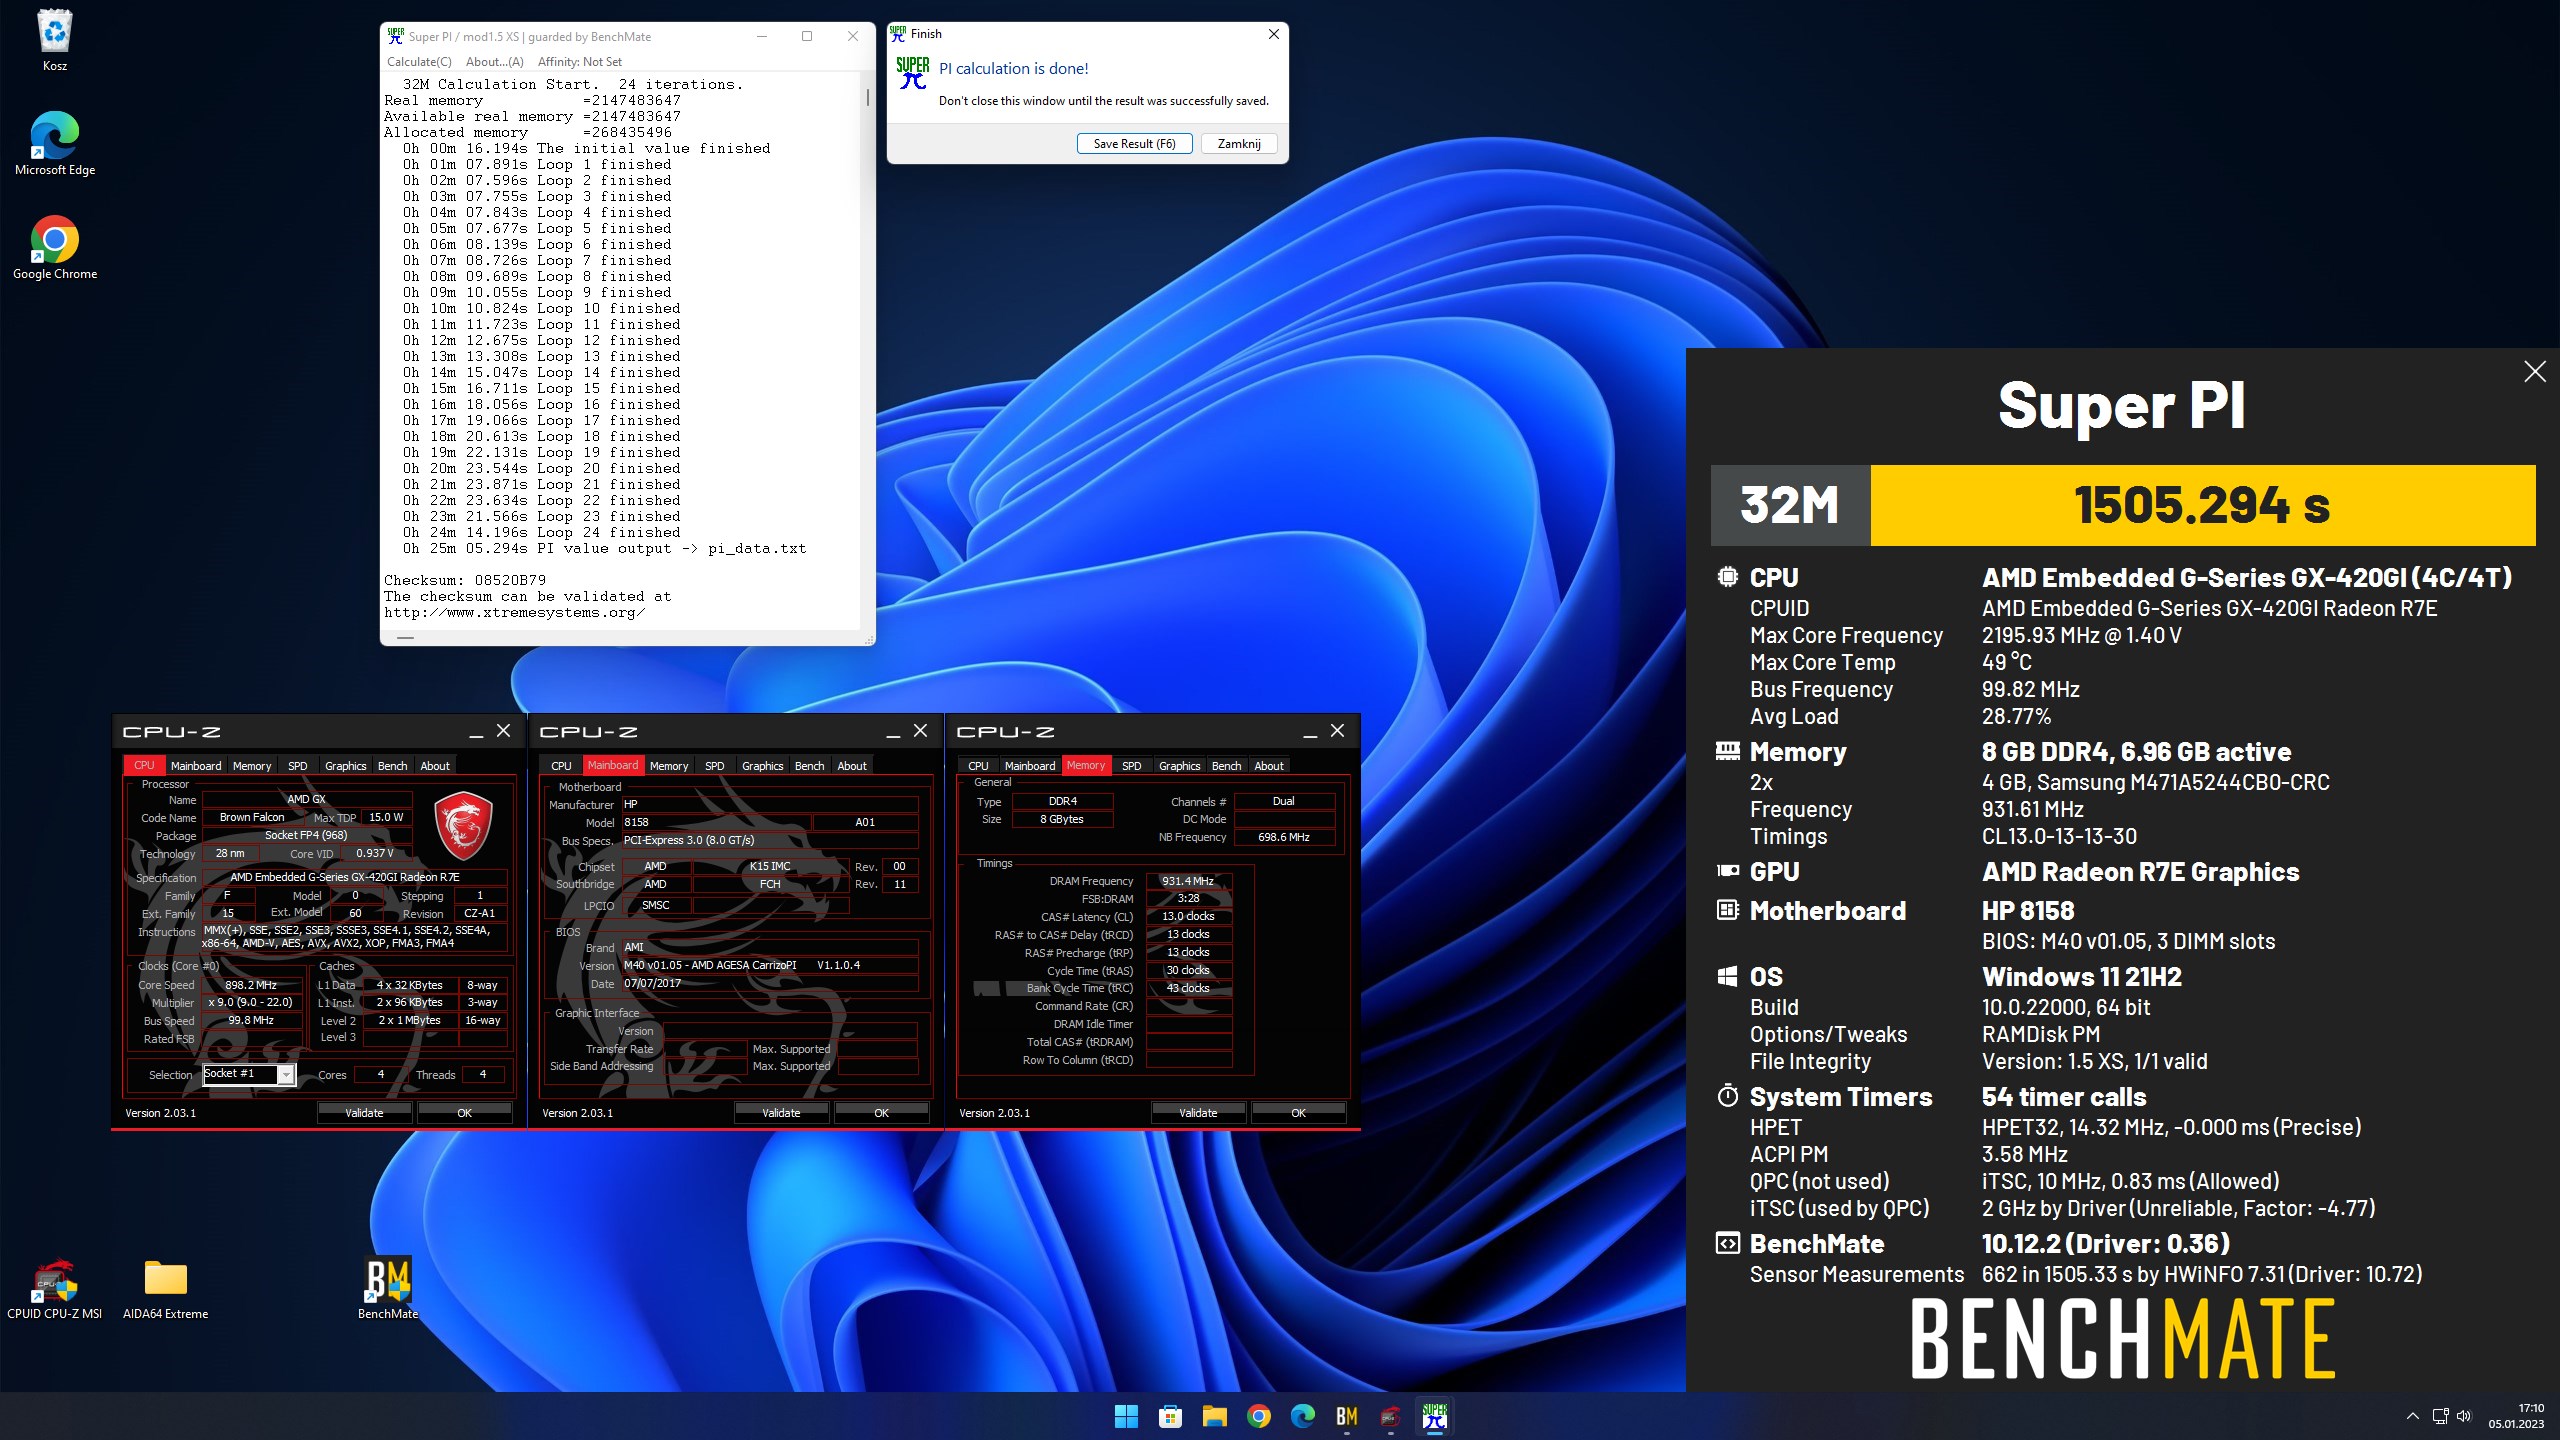Click Affinity: Not Set menu item
2560x1440 pixels.
580,62
